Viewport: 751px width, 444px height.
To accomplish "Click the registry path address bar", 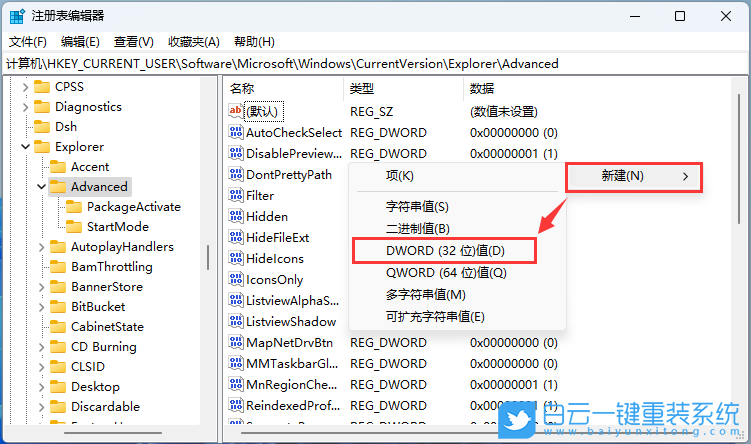I will pyautogui.click(x=376, y=64).
